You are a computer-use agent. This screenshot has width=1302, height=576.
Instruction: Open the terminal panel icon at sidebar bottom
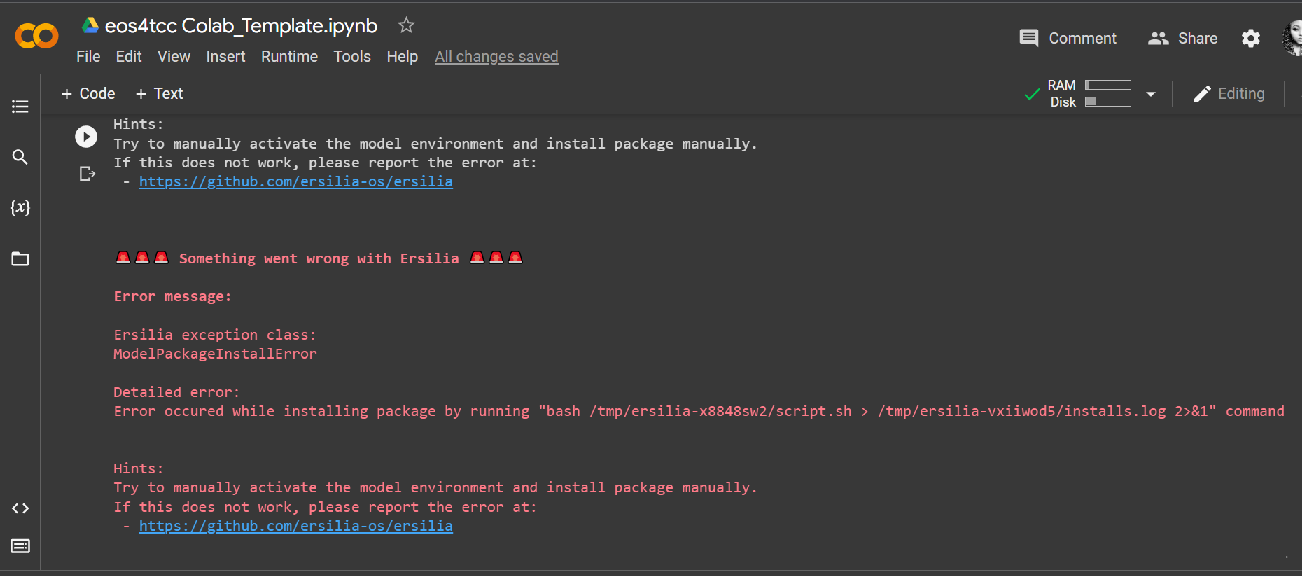(x=20, y=546)
